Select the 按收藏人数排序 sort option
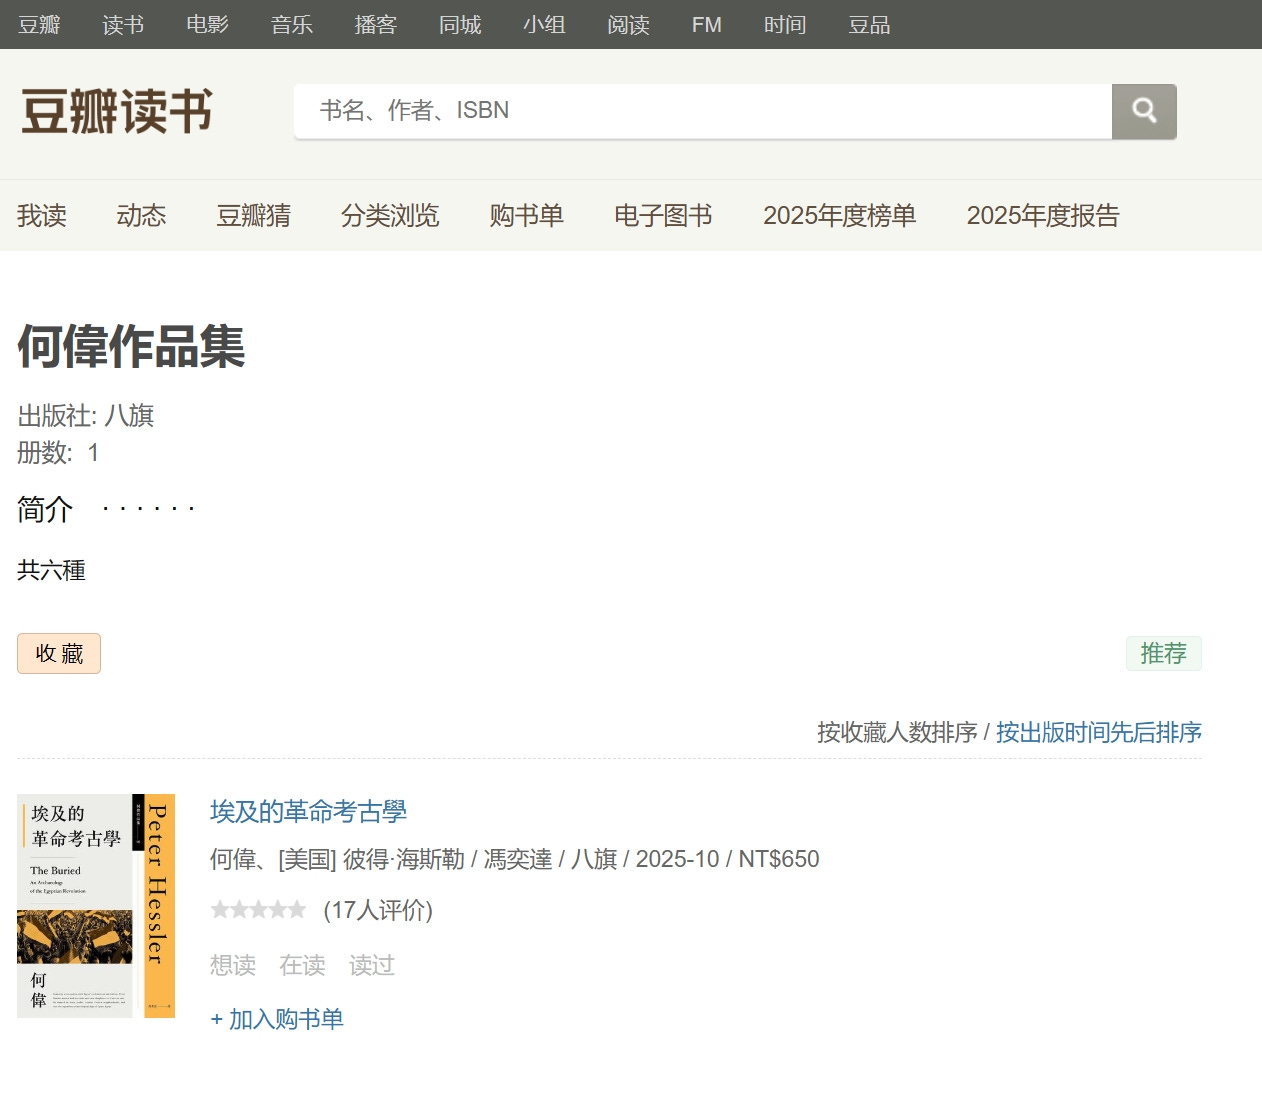This screenshot has width=1262, height=1094. point(897,733)
